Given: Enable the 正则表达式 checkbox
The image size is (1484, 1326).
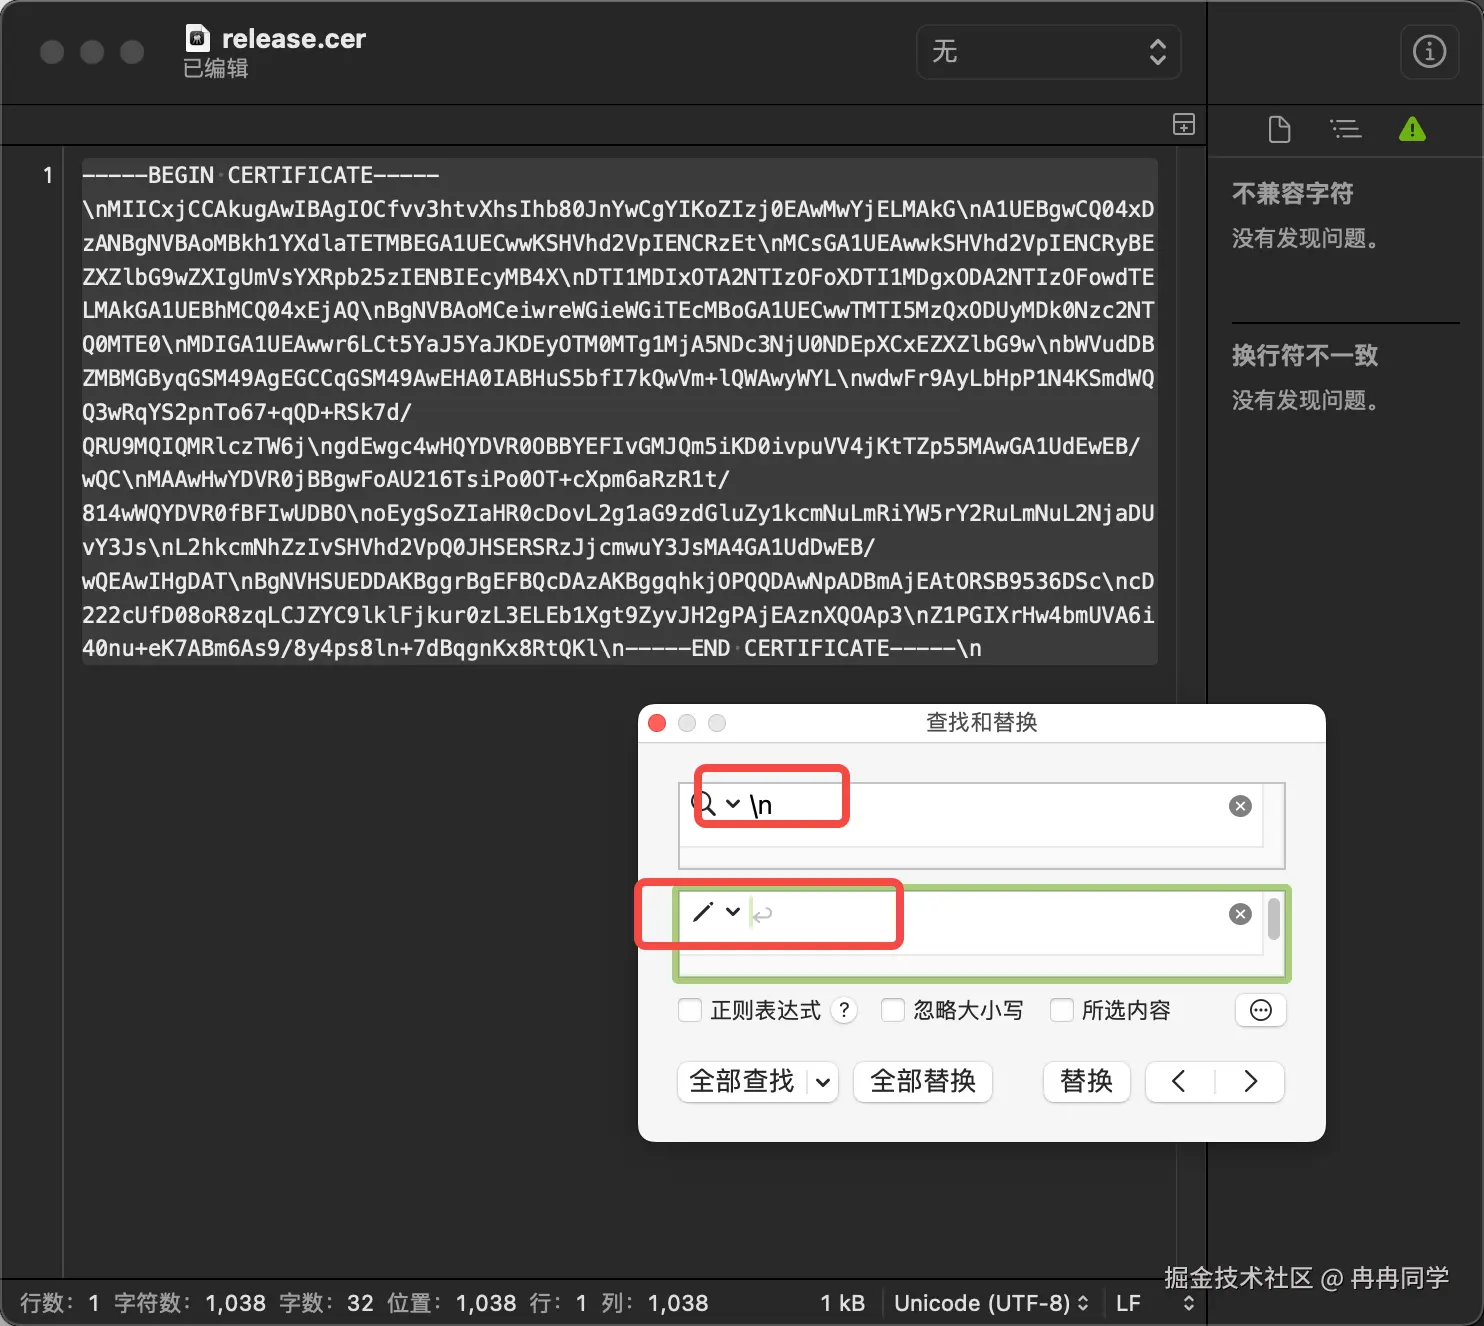Looking at the screenshot, I should point(690,1010).
